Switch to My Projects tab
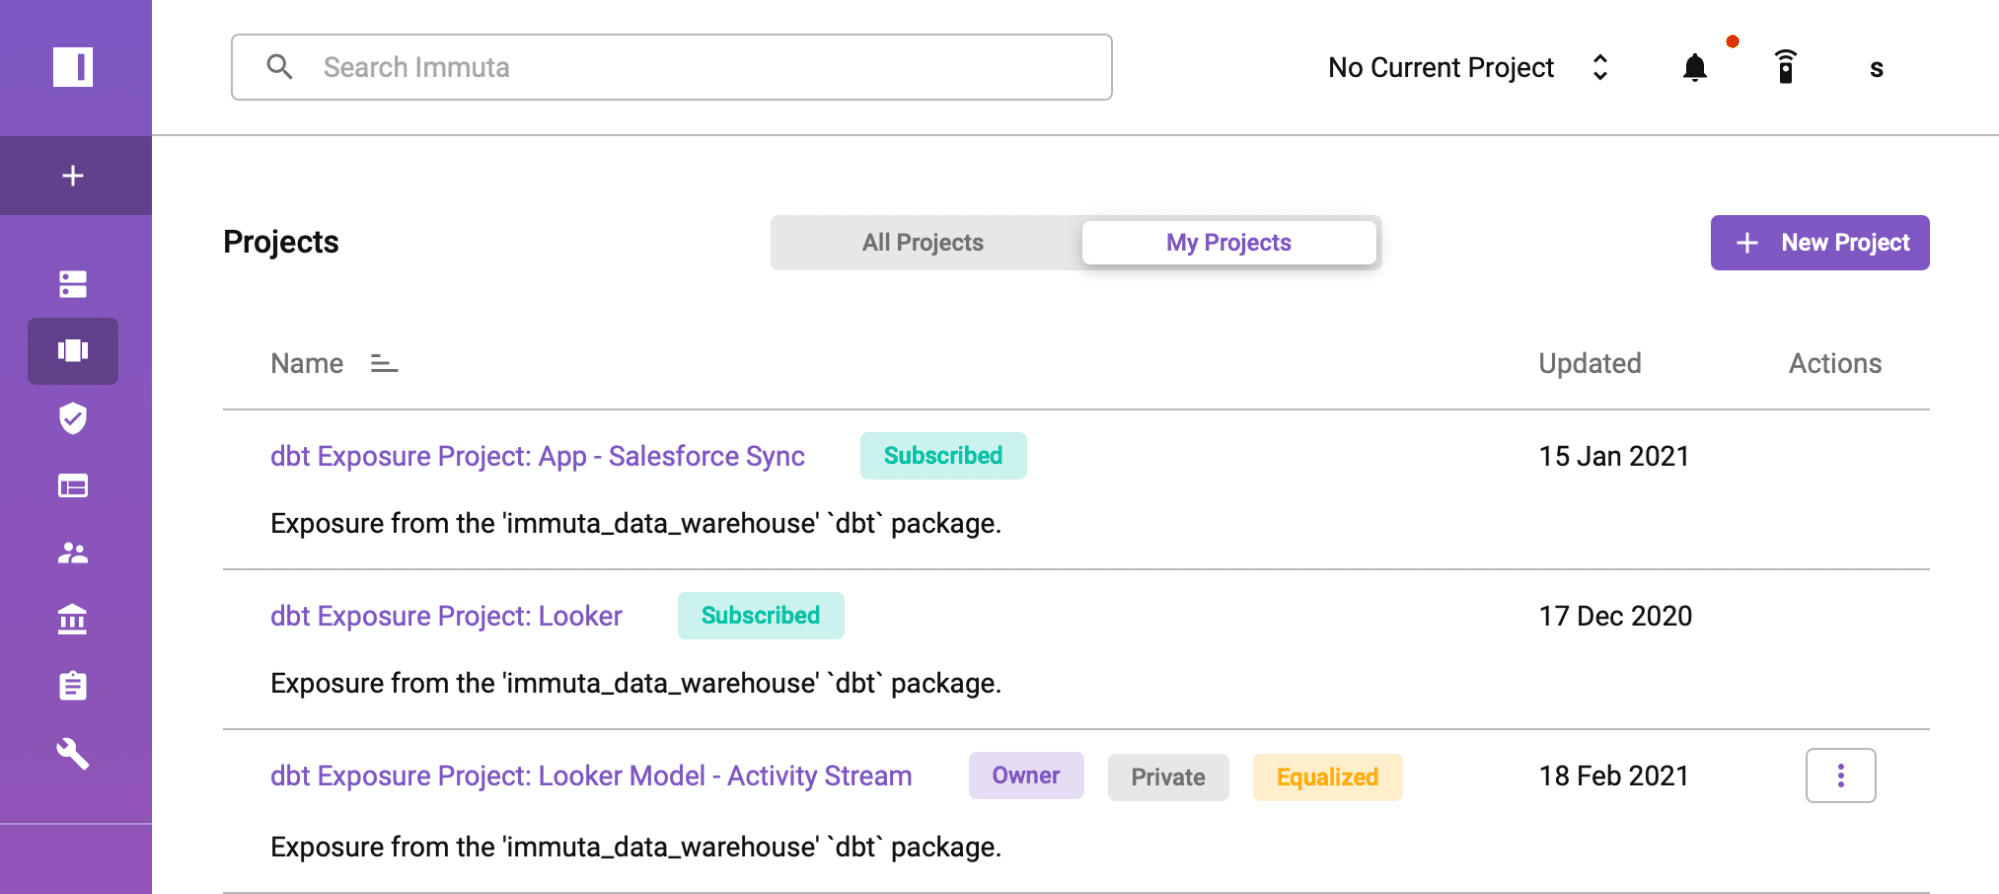Image resolution: width=1999 pixels, height=894 pixels. tap(1229, 243)
